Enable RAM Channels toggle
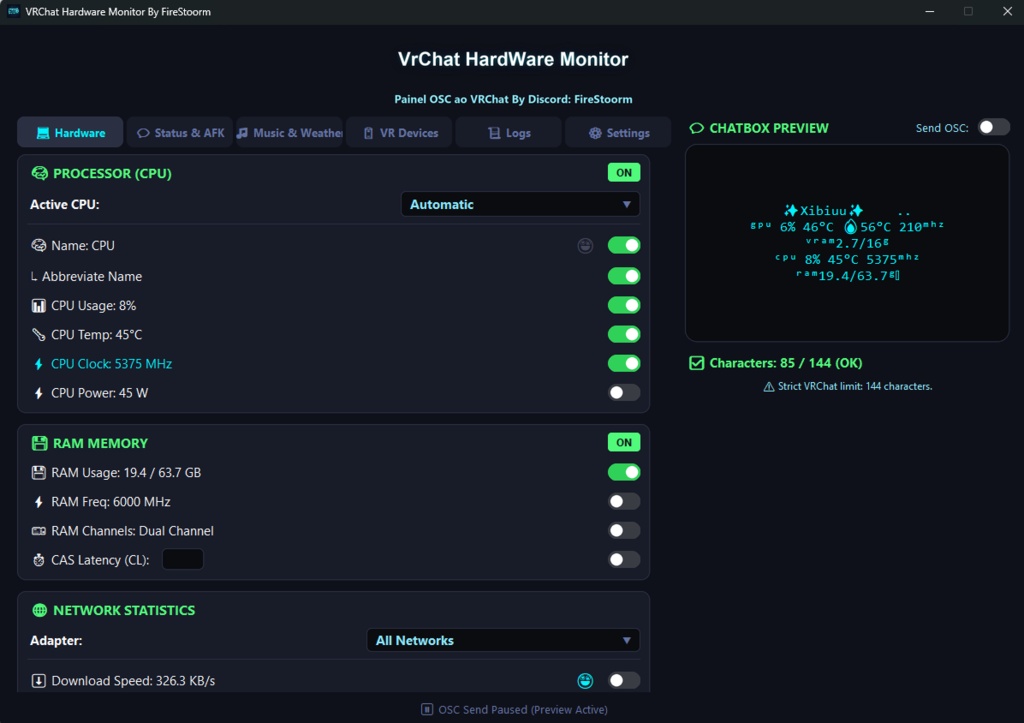Image resolution: width=1024 pixels, height=723 pixels. pos(624,530)
